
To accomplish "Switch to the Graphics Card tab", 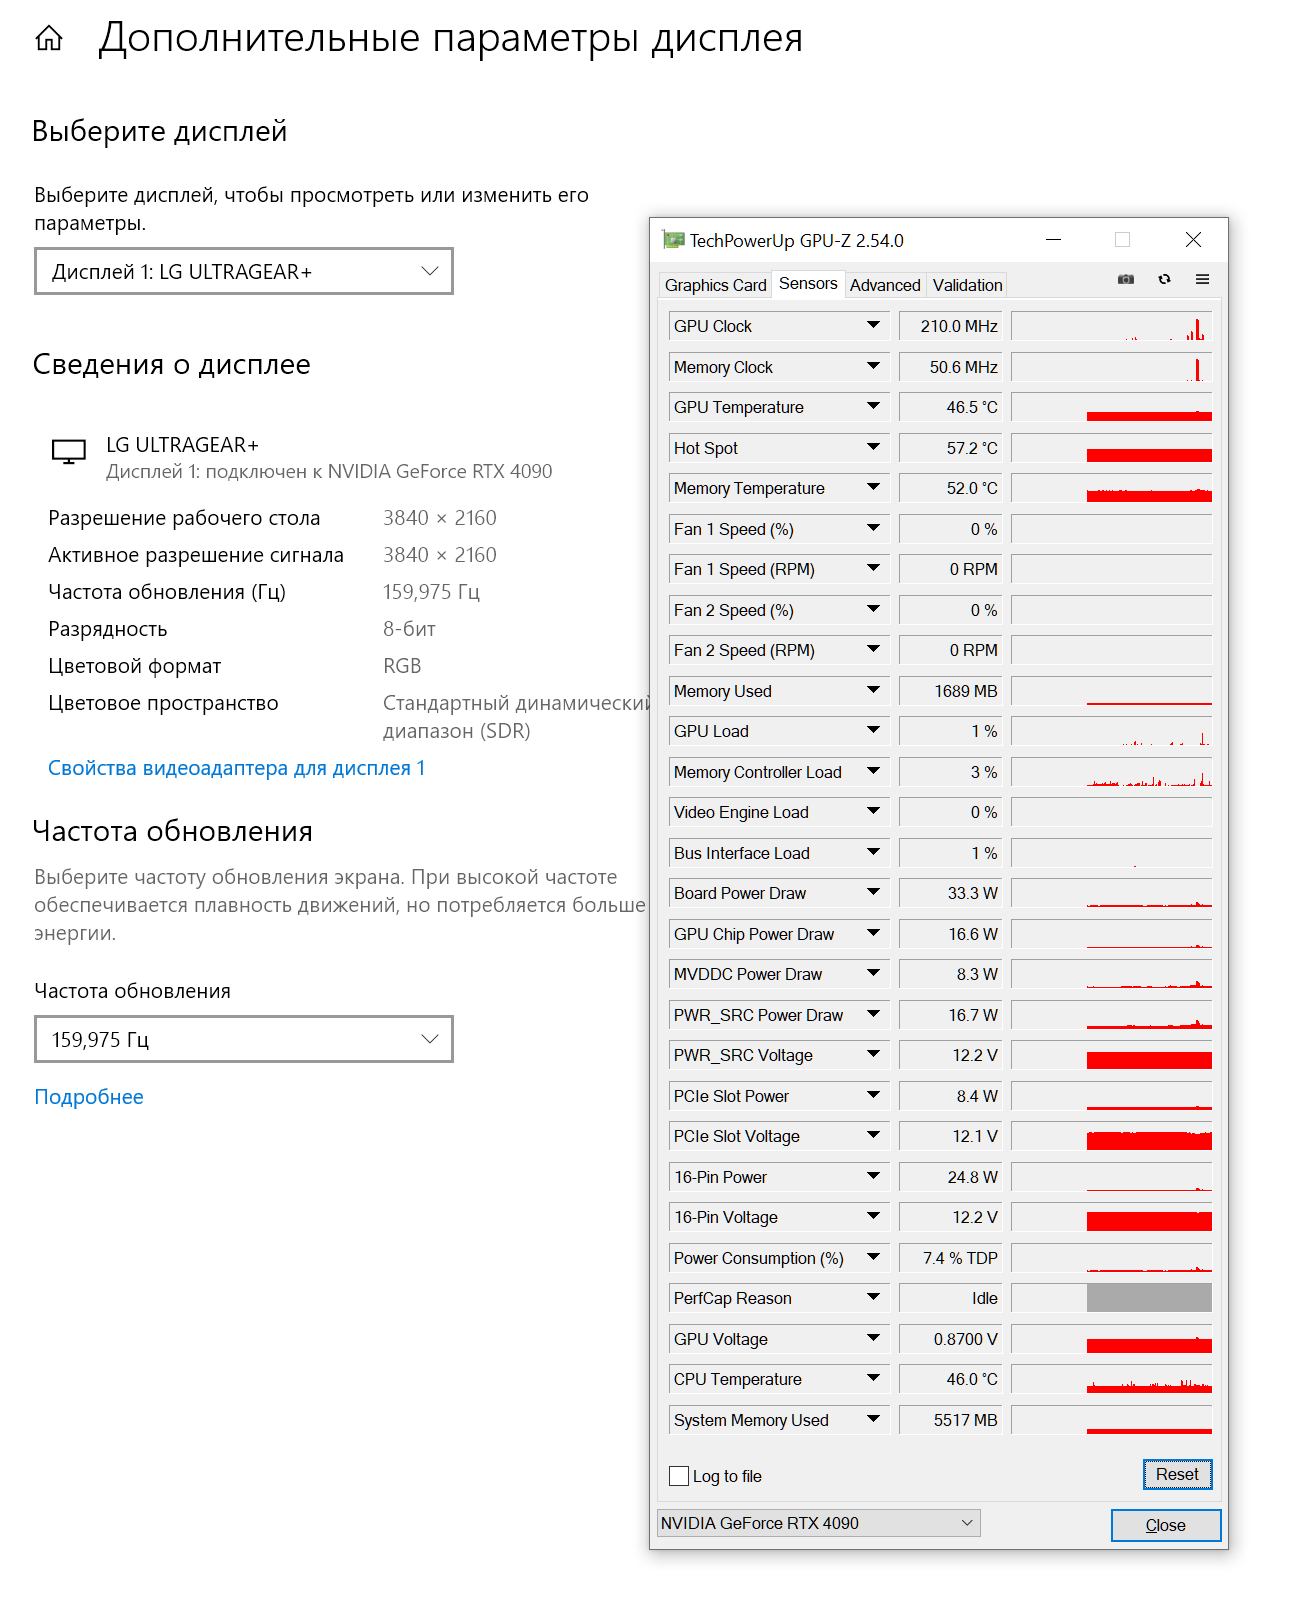I will pos(715,285).
